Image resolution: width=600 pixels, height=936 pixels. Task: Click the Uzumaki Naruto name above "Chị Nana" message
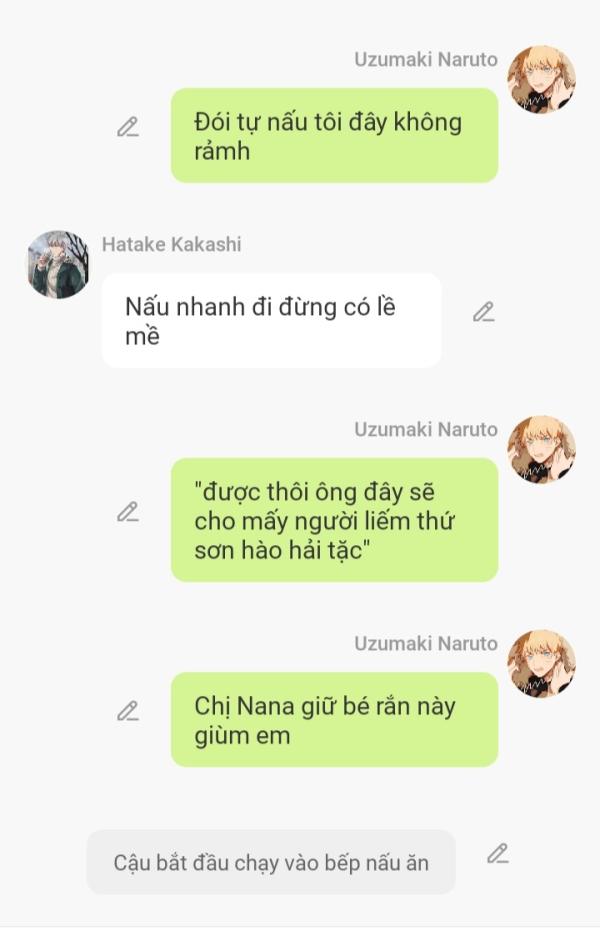click(426, 644)
